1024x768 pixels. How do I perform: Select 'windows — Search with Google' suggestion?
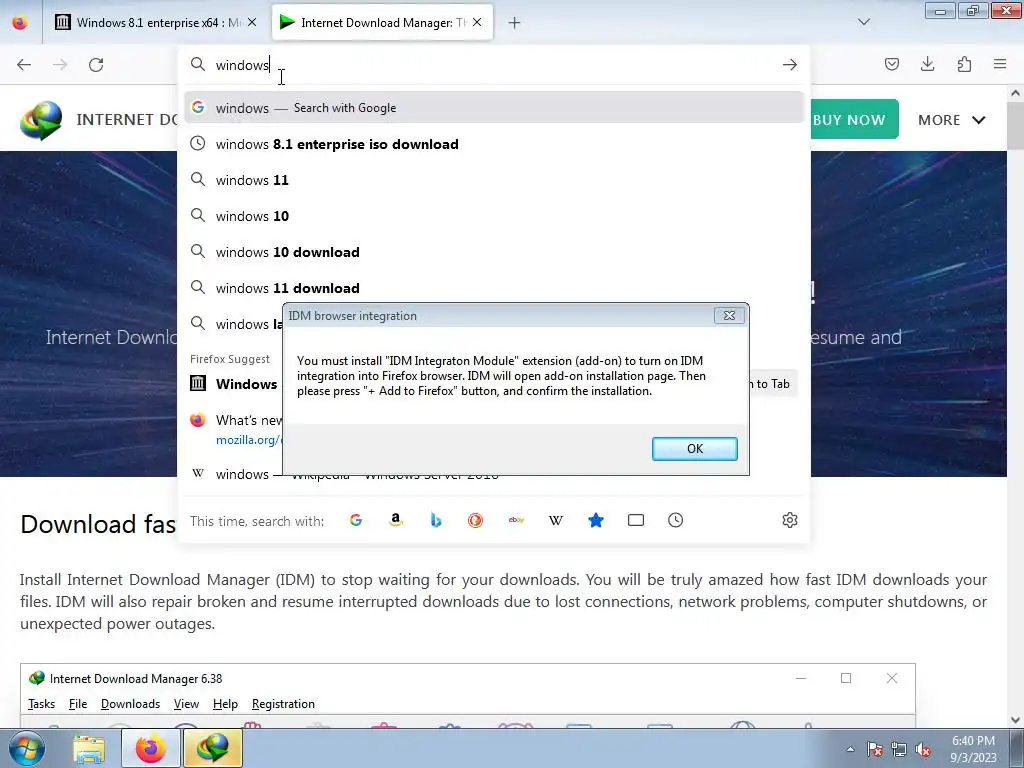(x=493, y=108)
